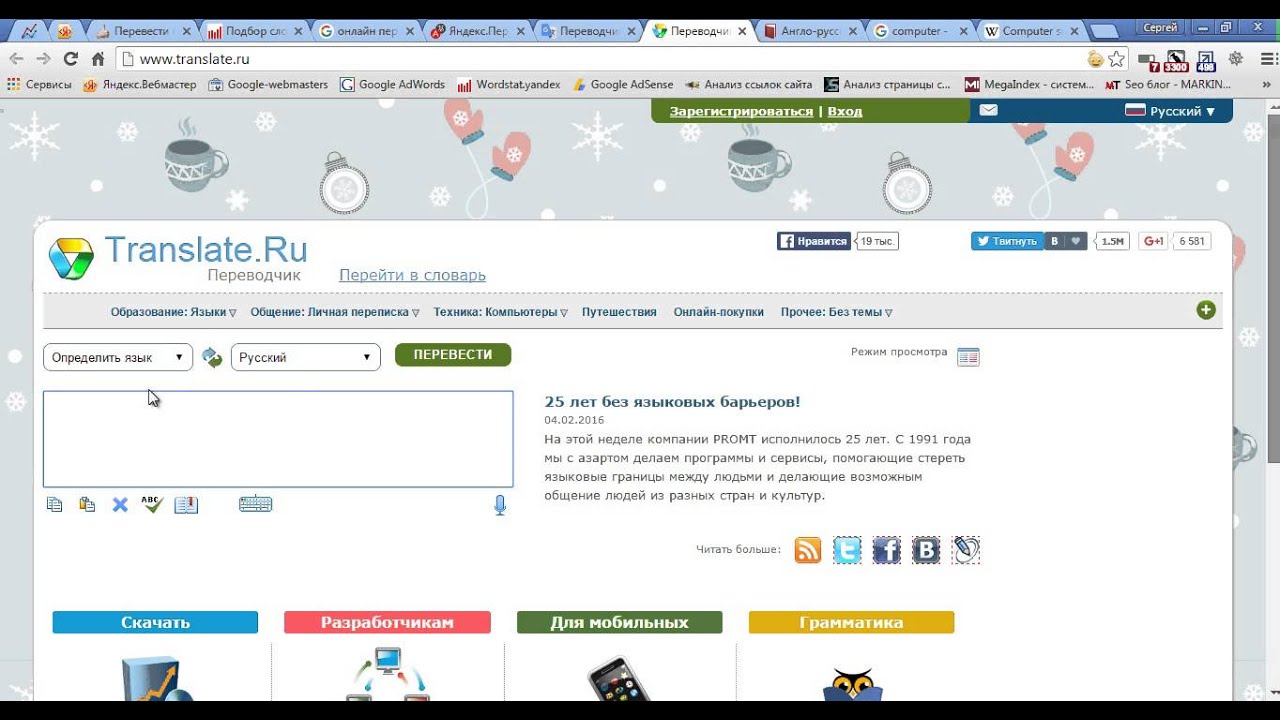This screenshot has height=720, width=1280.
Task: Click the Вход login link
Action: (x=845, y=111)
